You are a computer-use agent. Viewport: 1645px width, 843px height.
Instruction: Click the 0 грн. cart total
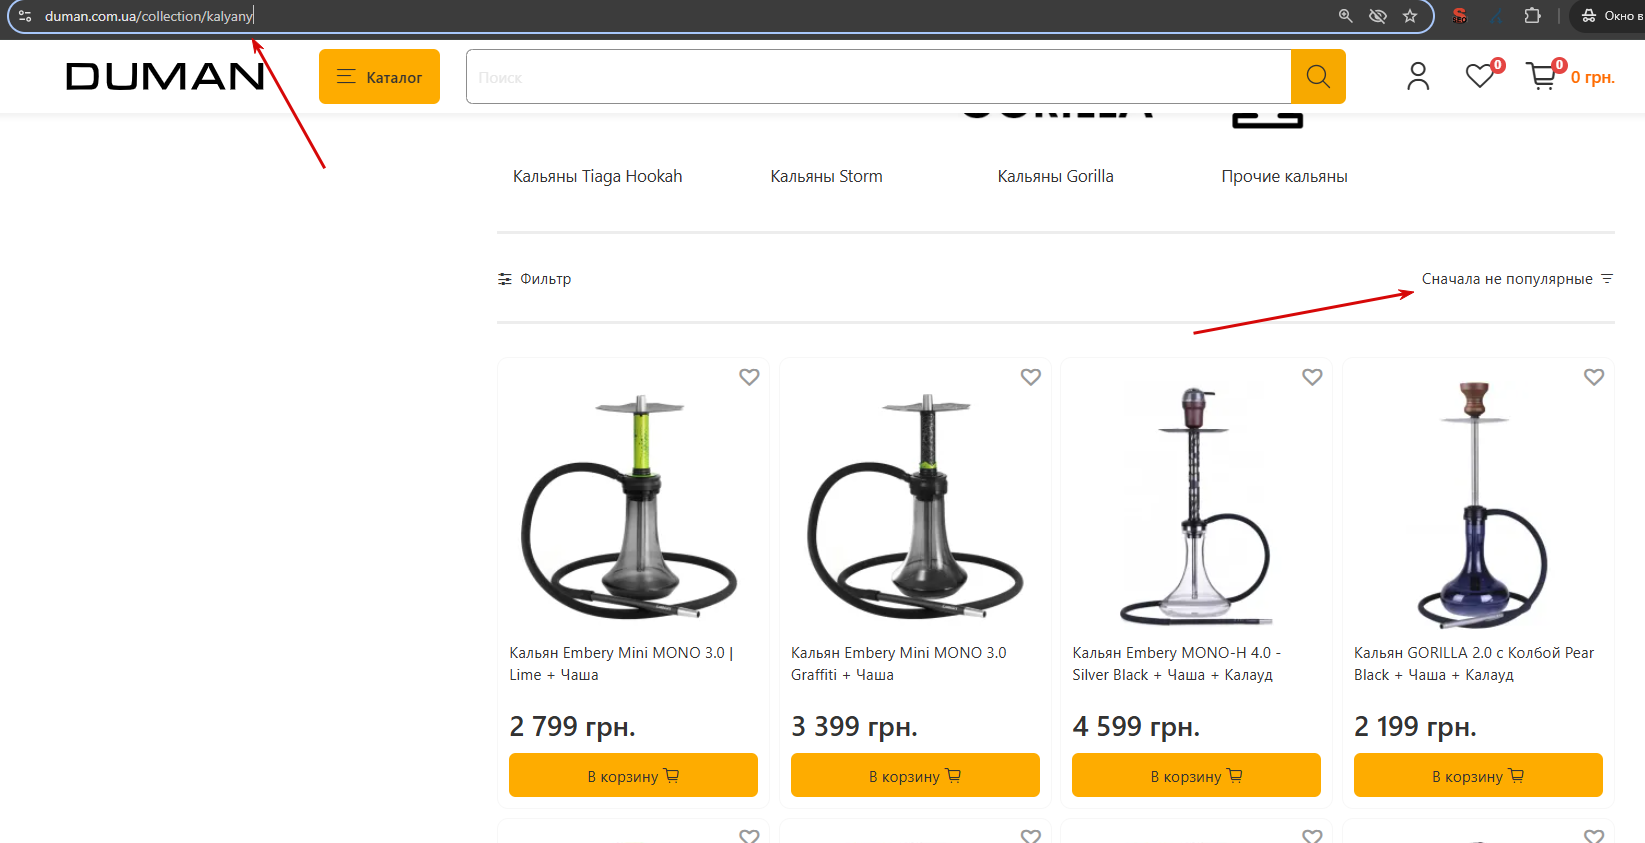1593,77
